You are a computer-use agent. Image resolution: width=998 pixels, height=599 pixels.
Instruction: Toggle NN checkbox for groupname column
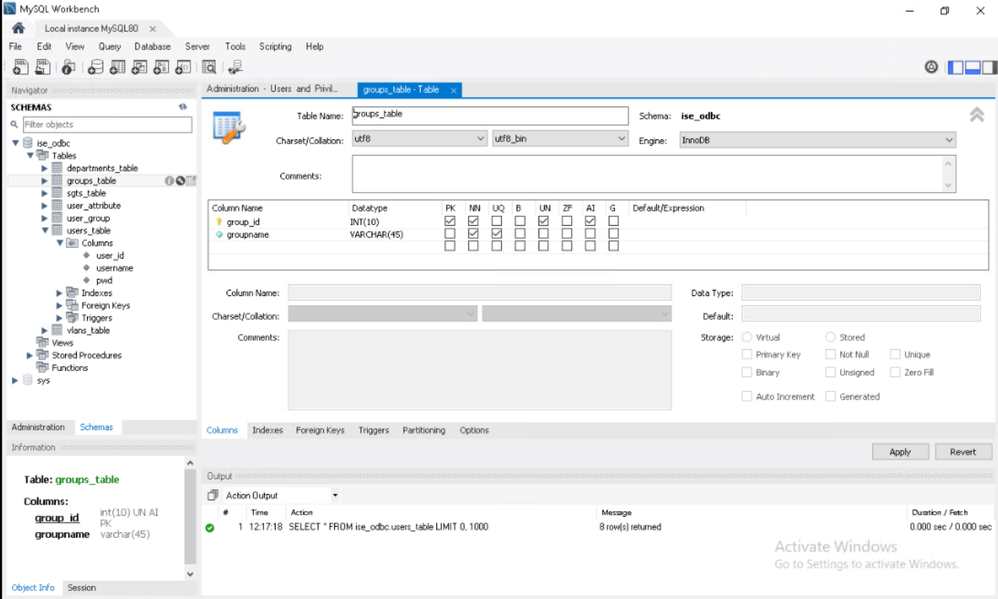coord(473,234)
